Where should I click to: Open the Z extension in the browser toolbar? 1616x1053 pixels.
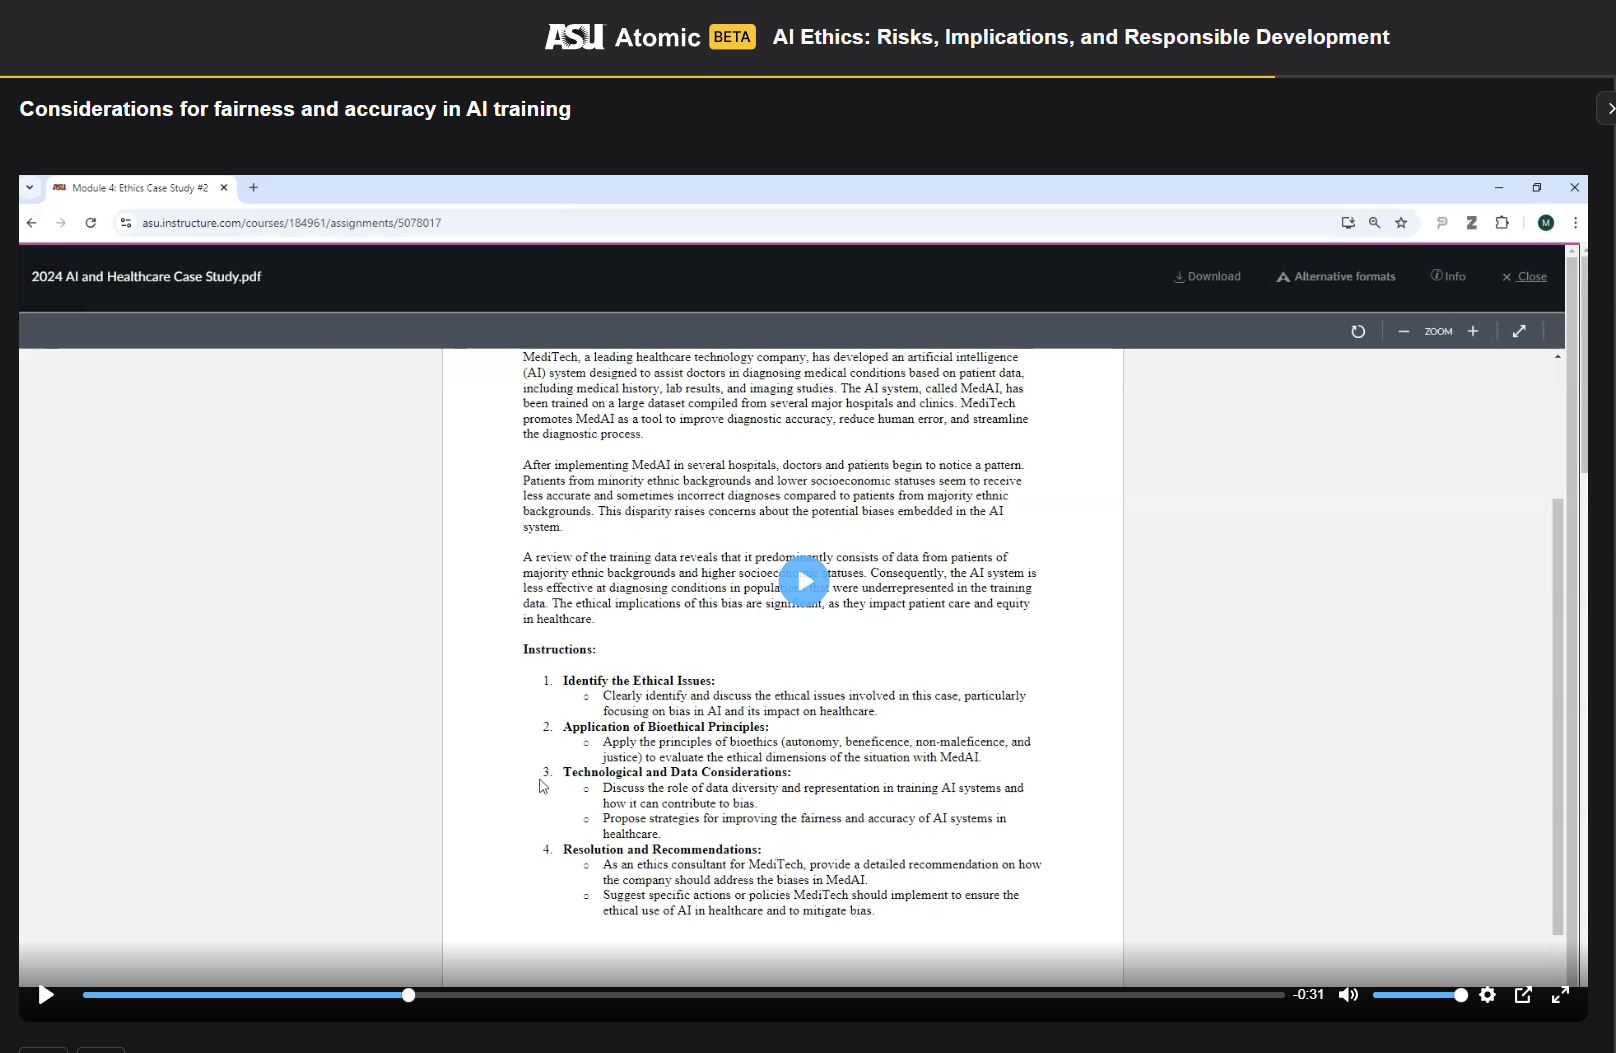1472,223
